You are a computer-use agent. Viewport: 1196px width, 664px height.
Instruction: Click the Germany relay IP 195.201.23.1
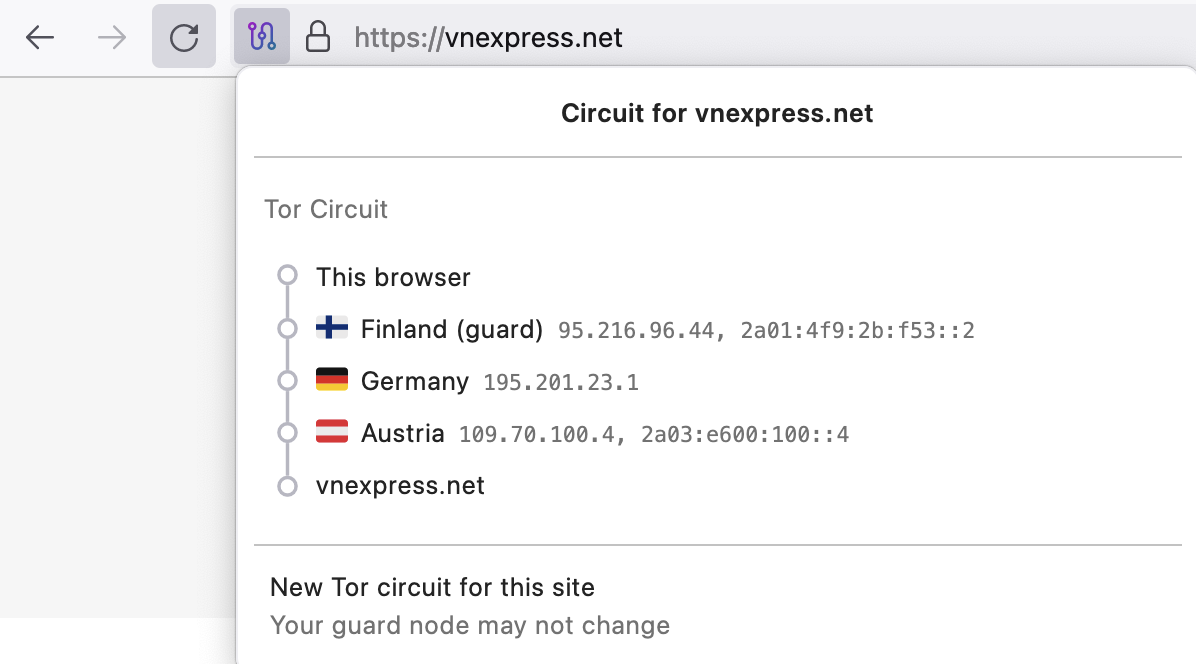(560, 382)
